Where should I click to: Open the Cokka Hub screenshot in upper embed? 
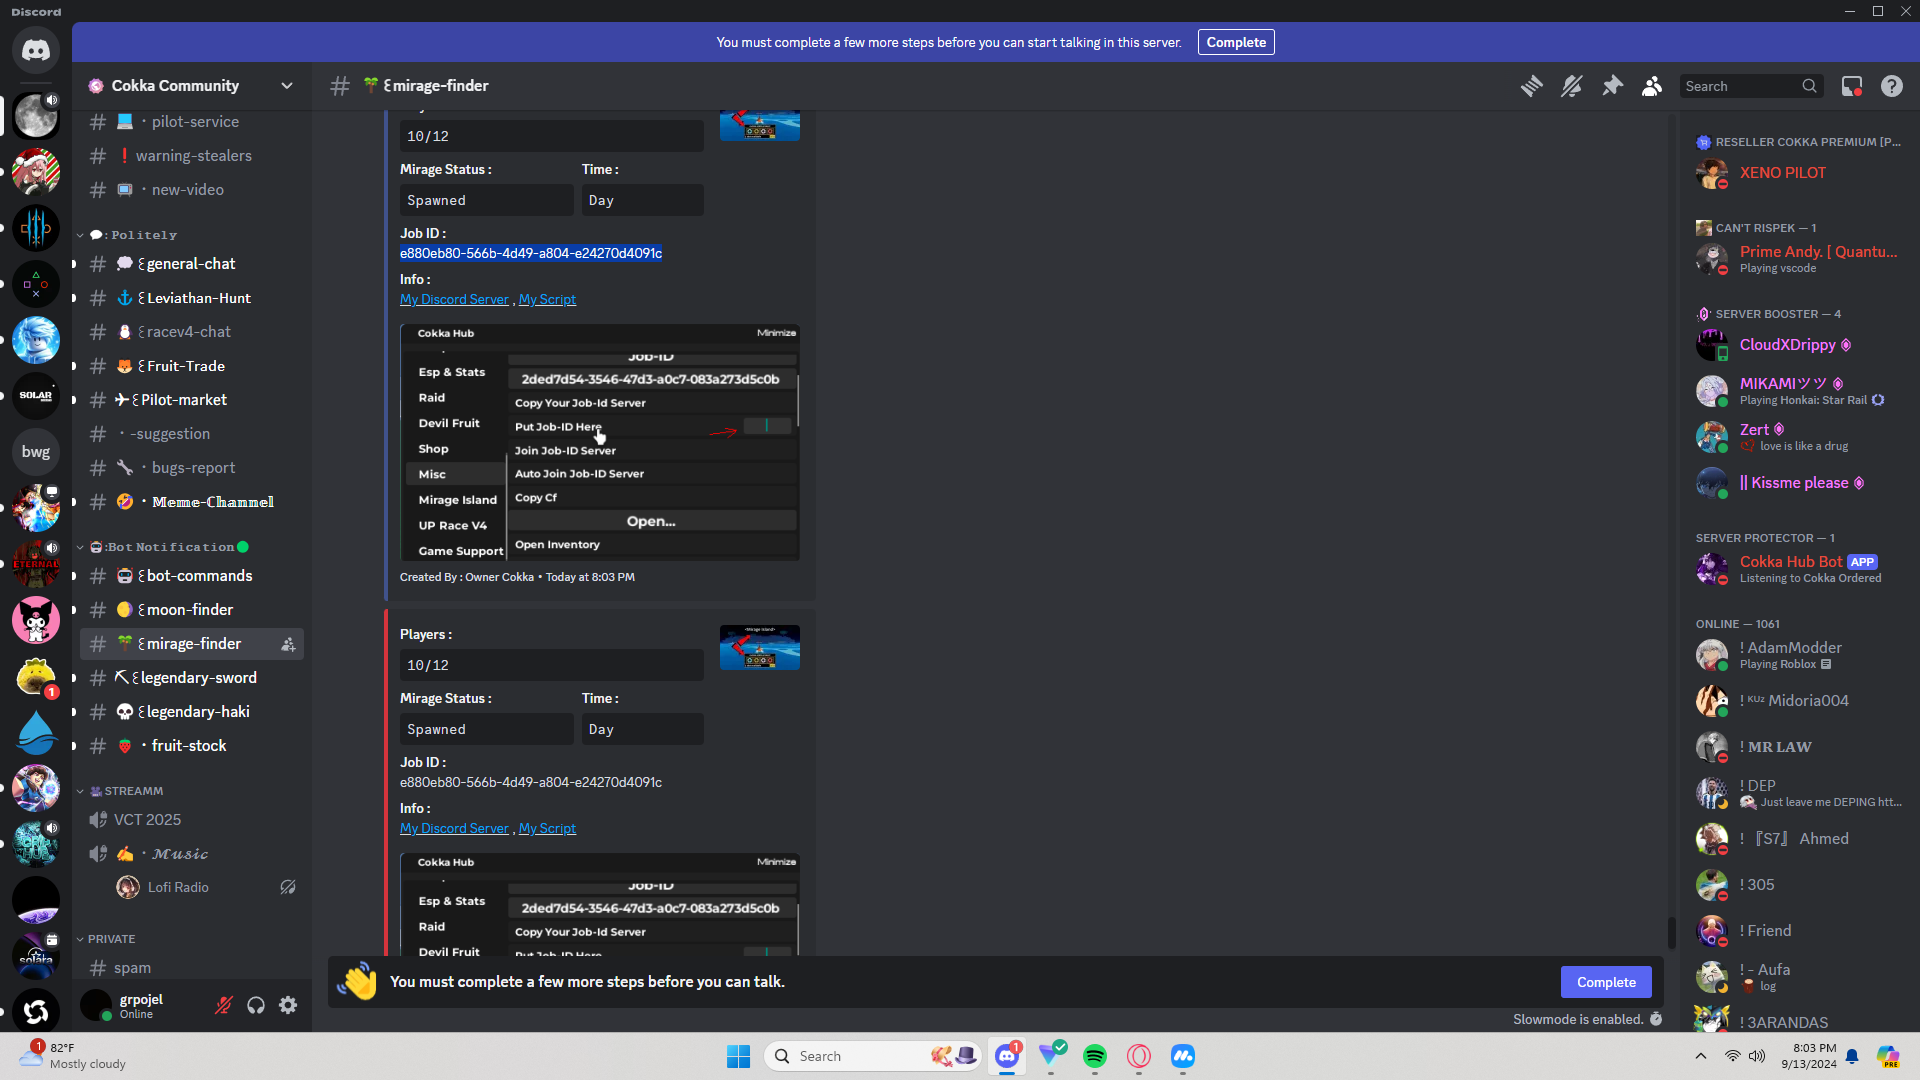point(600,442)
